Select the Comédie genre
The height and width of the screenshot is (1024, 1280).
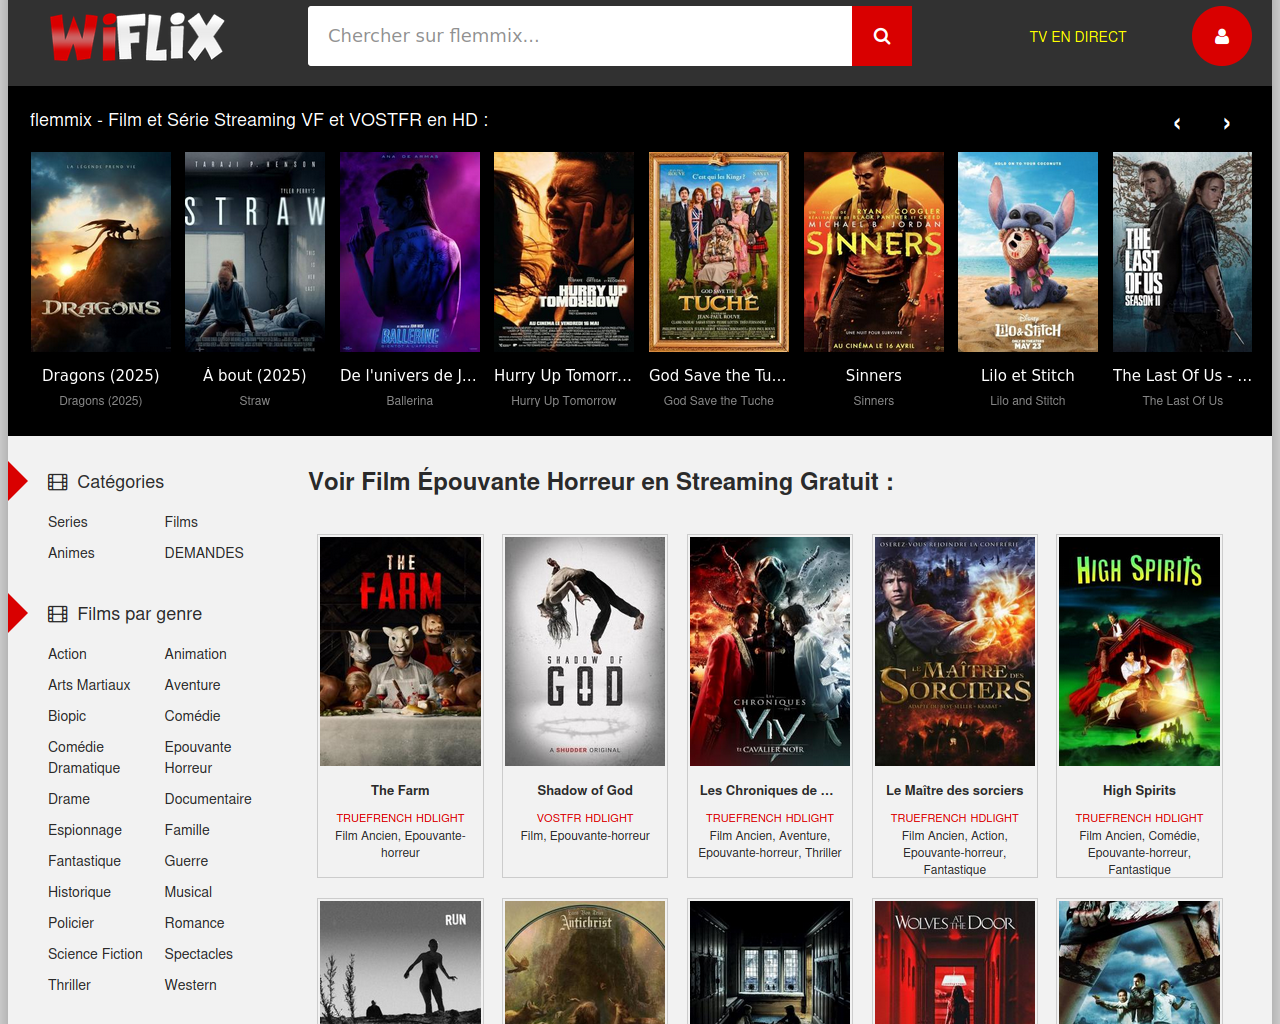193,716
